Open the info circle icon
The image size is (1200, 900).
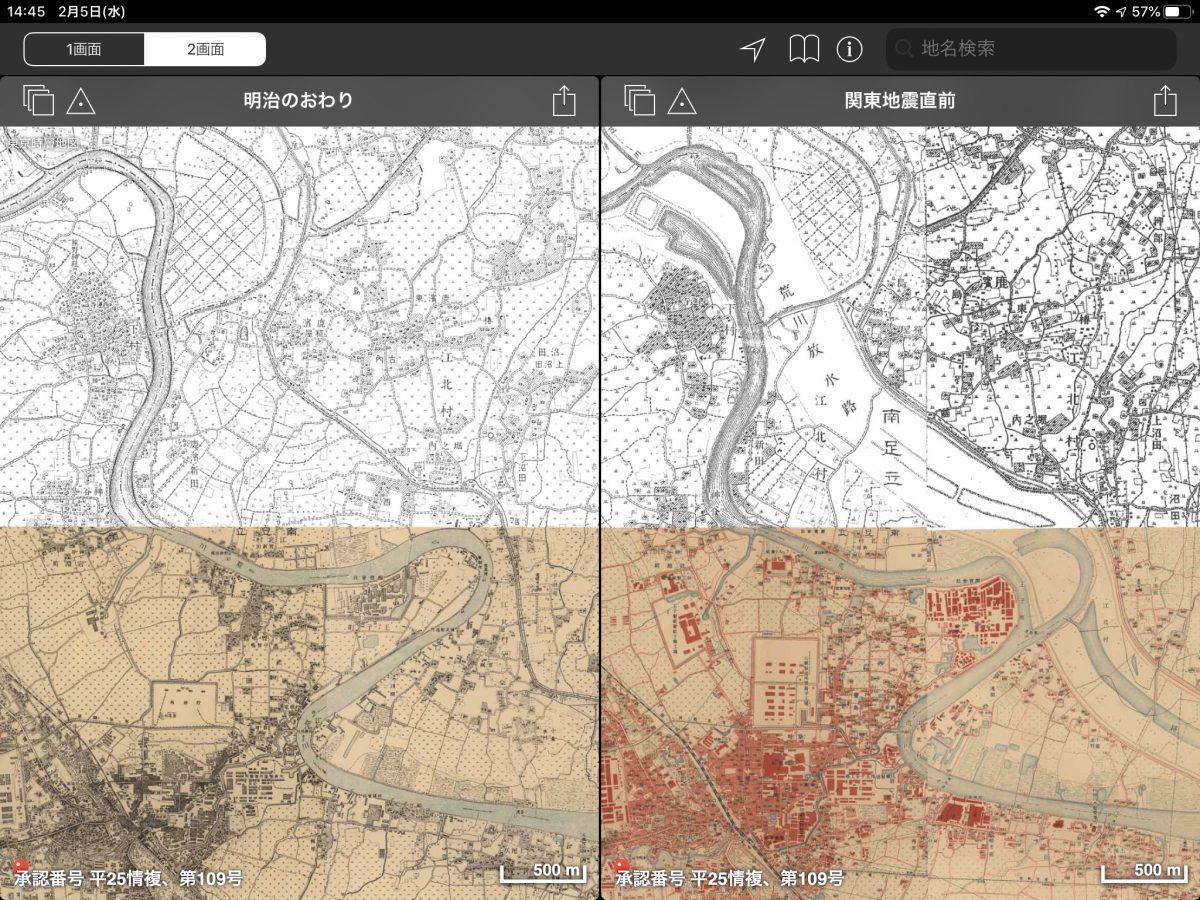[849, 49]
